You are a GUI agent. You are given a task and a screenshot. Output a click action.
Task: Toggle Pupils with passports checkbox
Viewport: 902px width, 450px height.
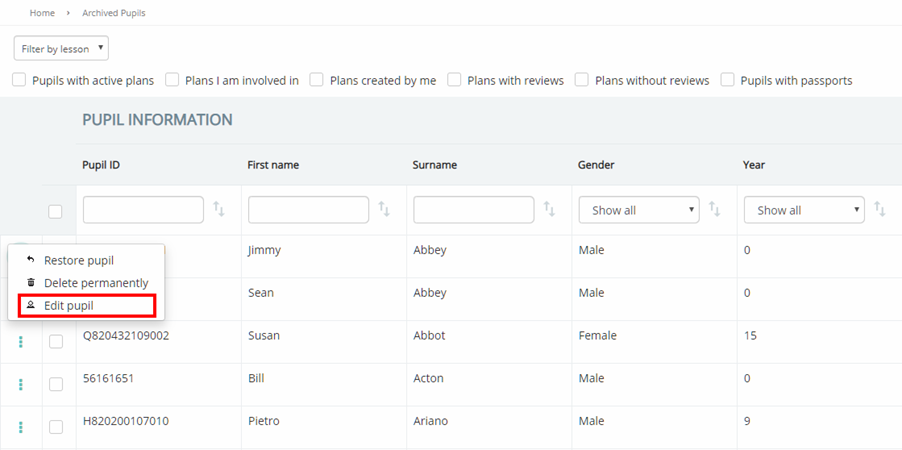(728, 80)
